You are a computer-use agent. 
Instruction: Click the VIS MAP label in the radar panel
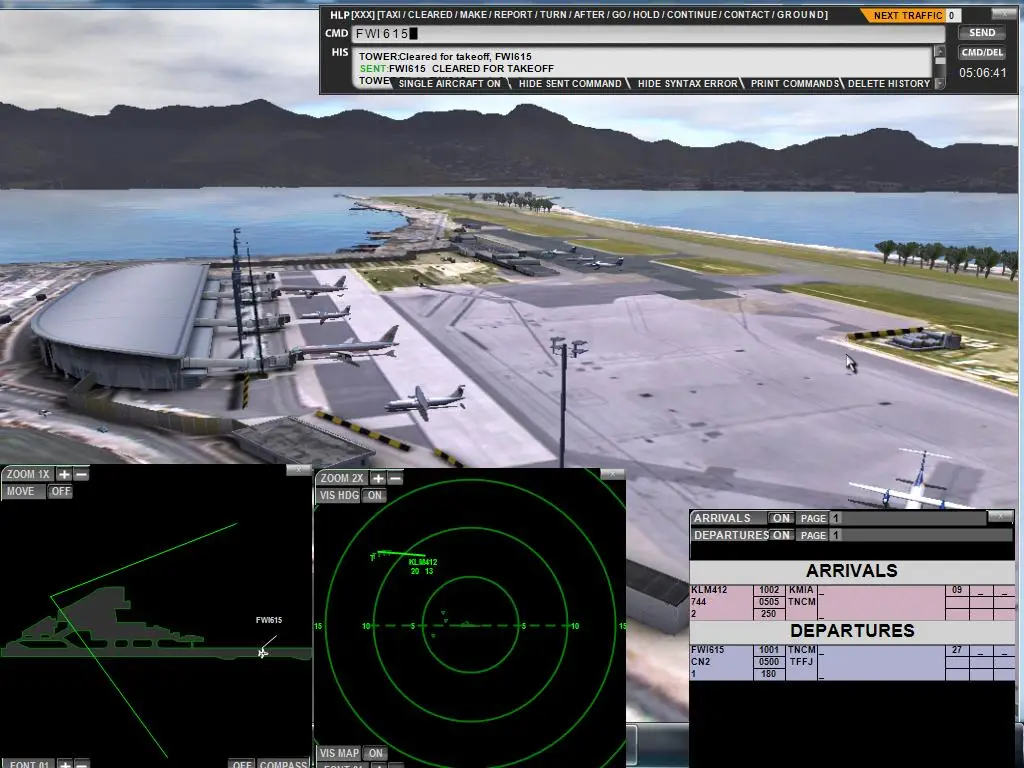(x=340, y=753)
